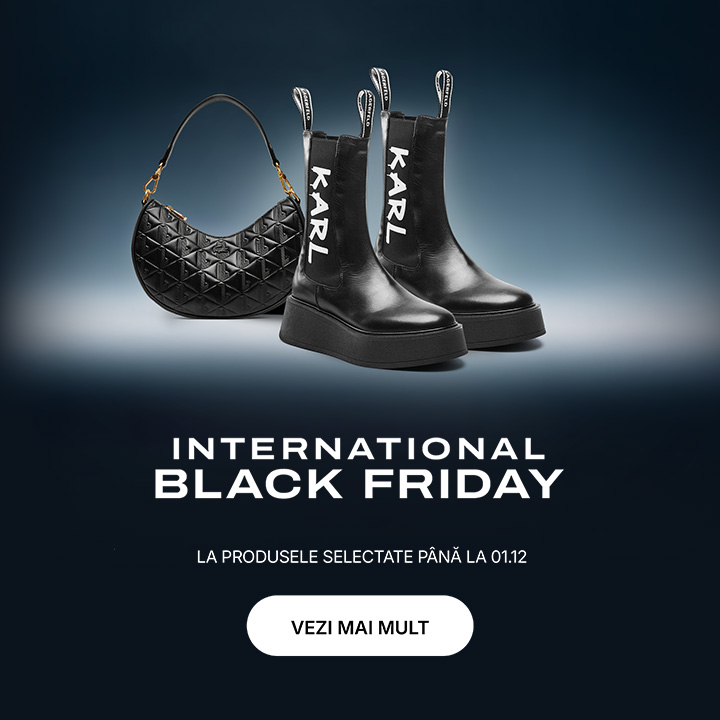The width and height of the screenshot is (720, 720).
Task: Click the emblem at the handbag's center
Action: [221, 248]
